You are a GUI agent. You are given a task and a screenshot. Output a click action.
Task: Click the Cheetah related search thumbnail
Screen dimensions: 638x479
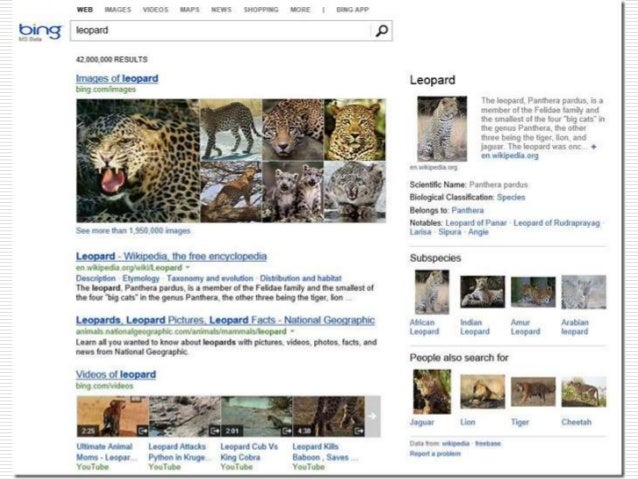click(584, 392)
